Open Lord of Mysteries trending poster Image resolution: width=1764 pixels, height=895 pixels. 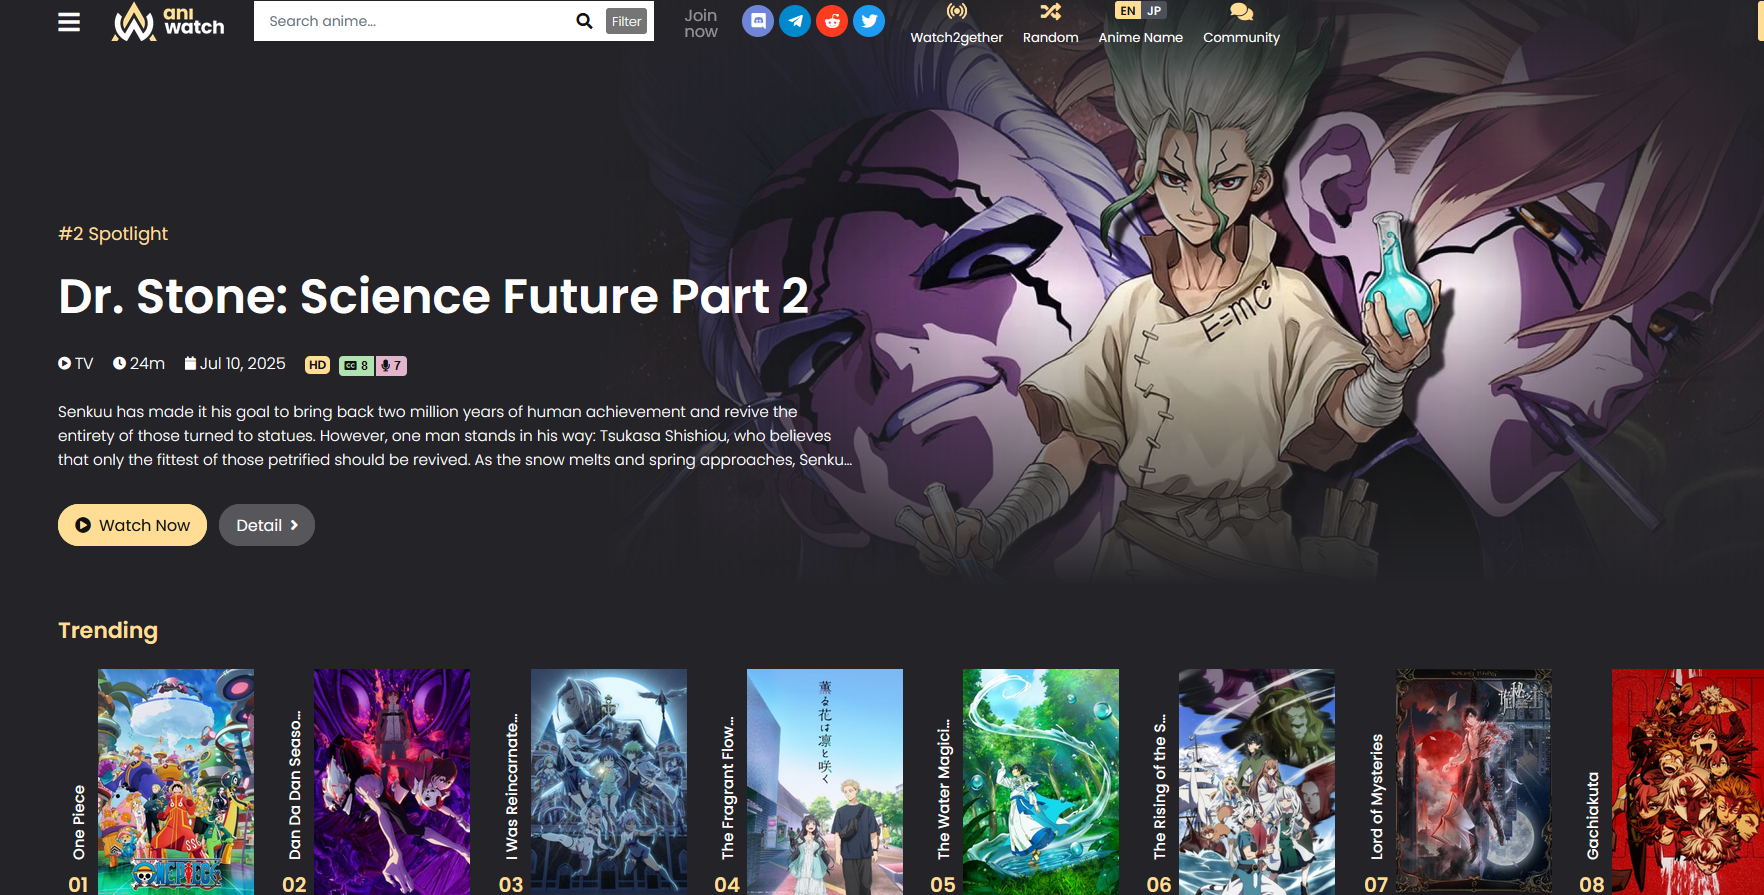[1474, 782]
